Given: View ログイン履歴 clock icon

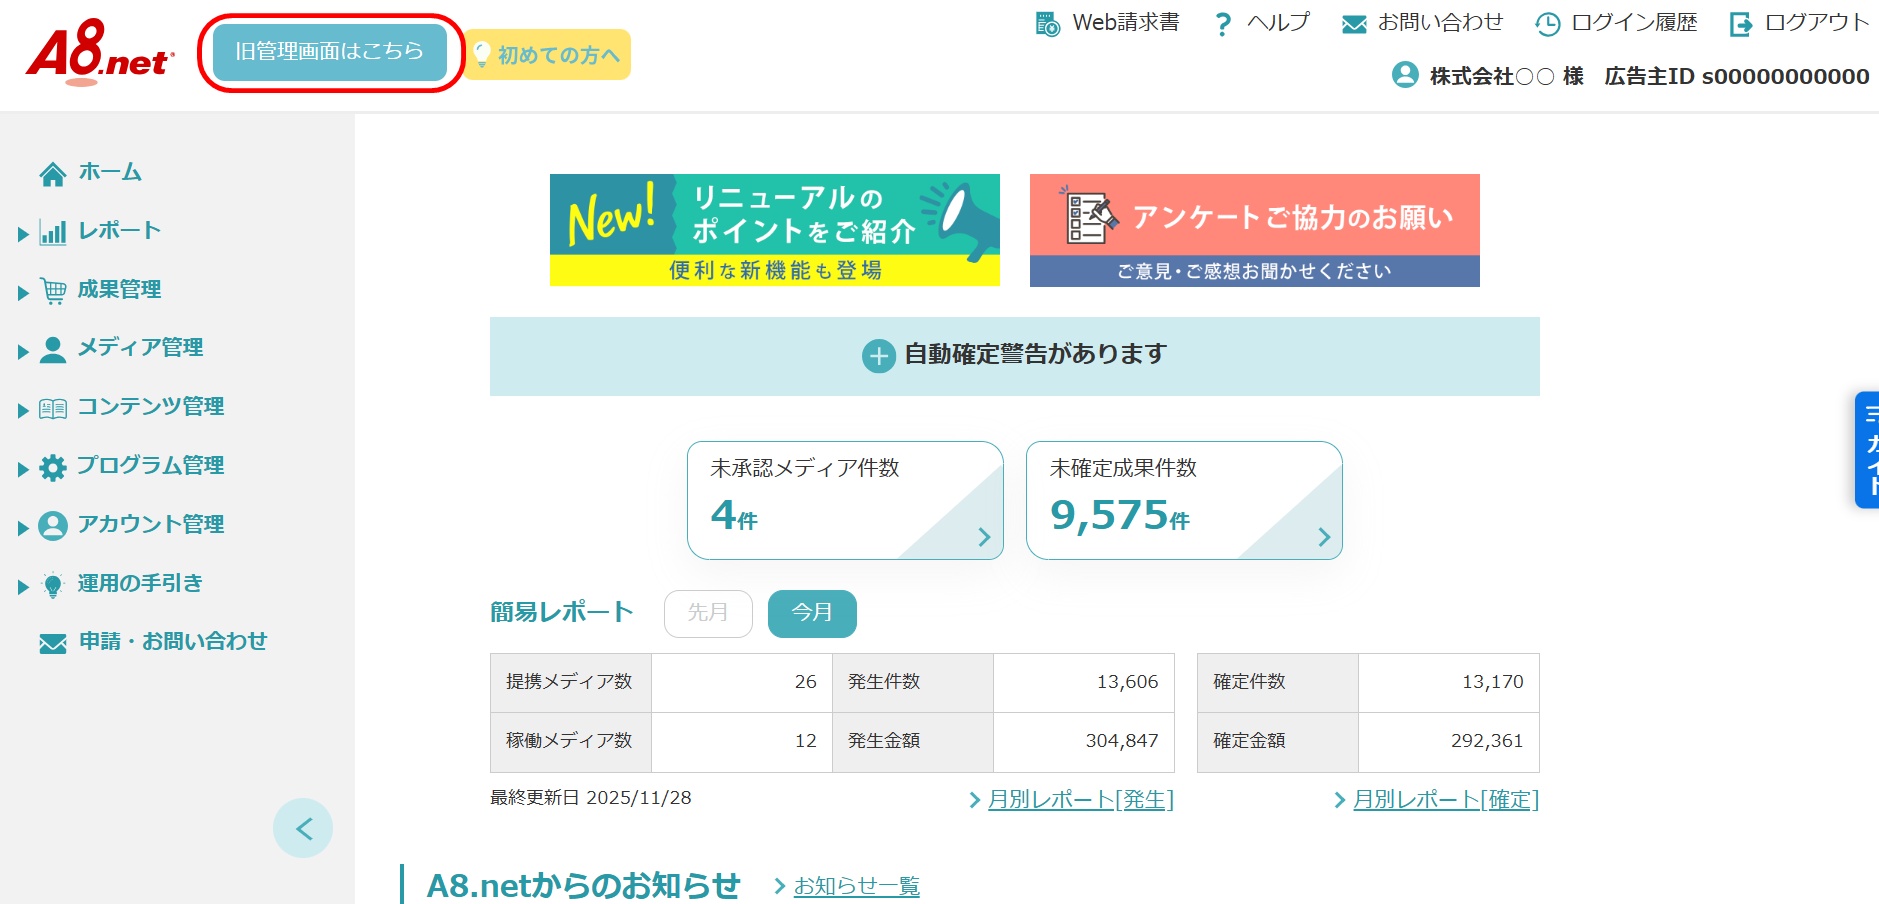Looking at the screenshot, I should pos(1547,24).
